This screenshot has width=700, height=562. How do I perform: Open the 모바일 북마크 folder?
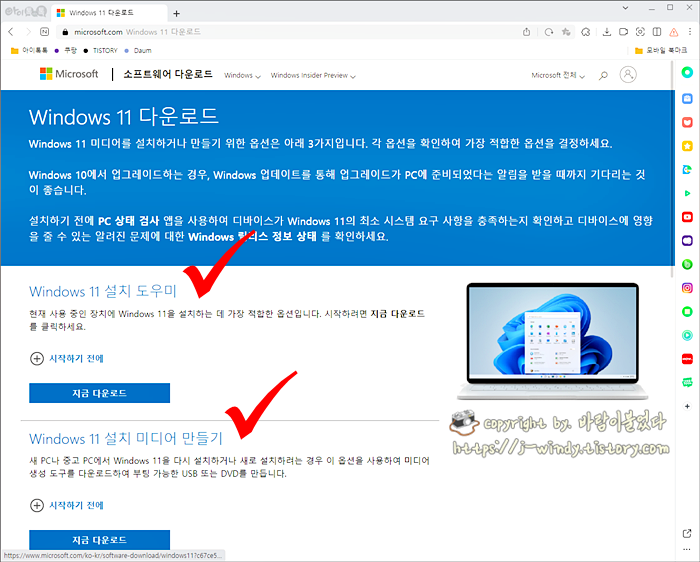pos(661,50)
